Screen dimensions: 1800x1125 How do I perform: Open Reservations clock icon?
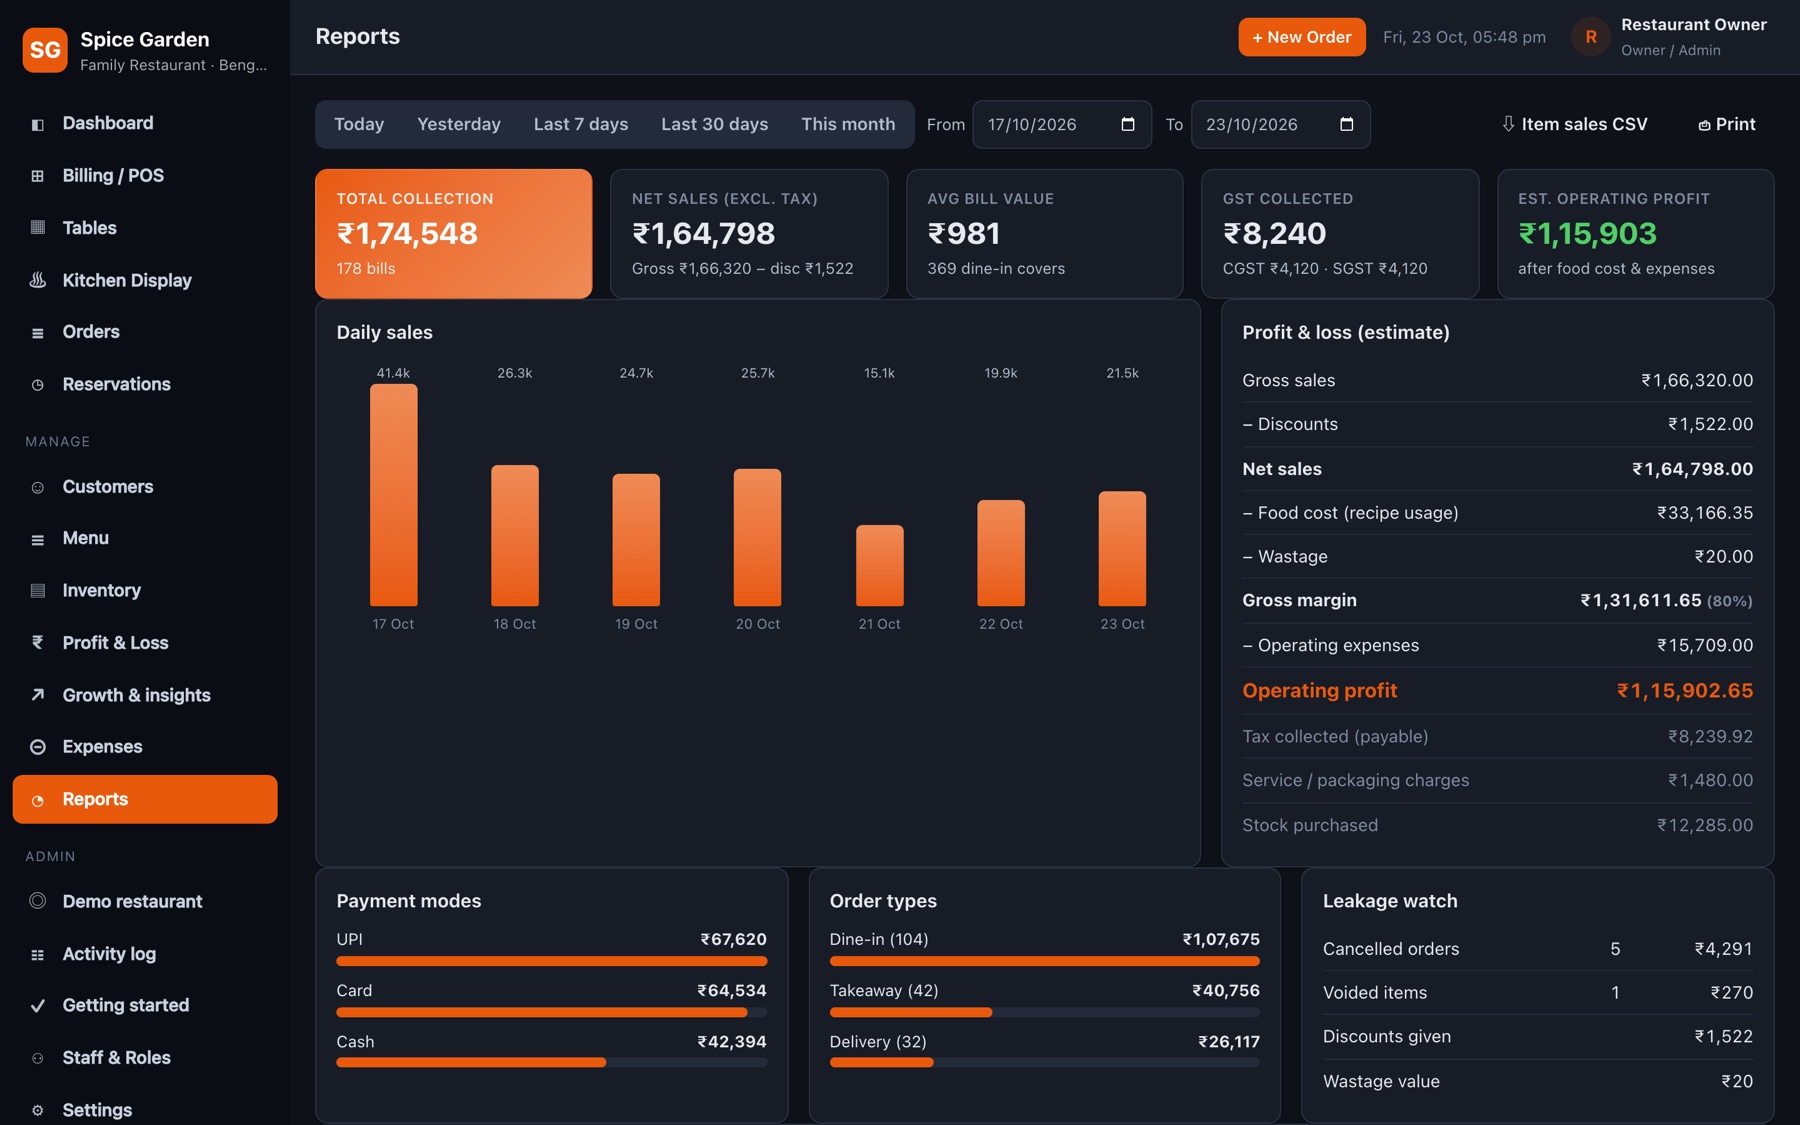37,385
